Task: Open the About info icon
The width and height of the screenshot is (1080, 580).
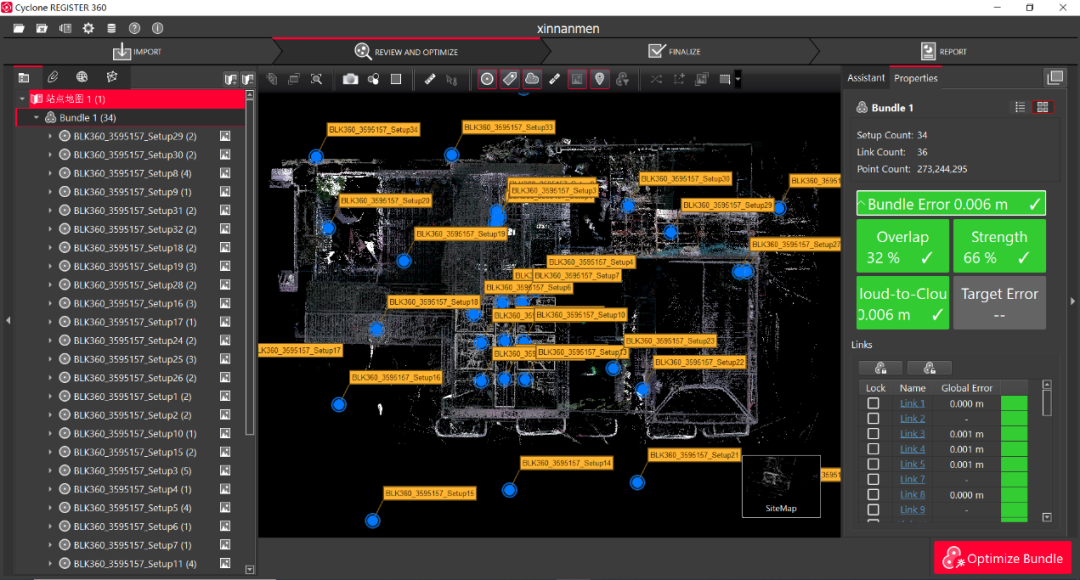Action: [158, 28]
